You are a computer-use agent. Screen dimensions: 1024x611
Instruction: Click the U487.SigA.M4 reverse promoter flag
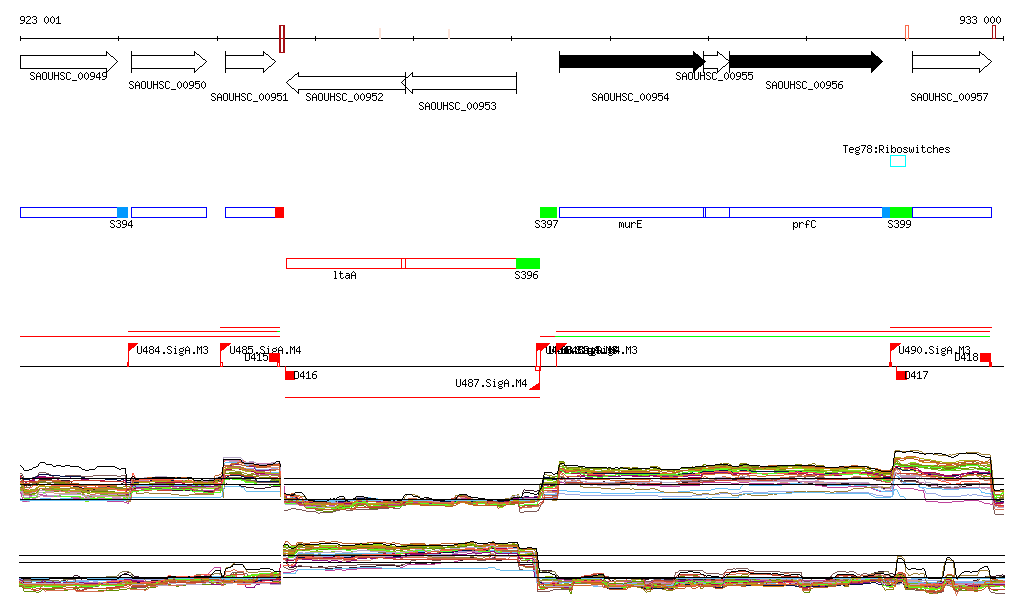pyautogui.click(x=535, y=385)
